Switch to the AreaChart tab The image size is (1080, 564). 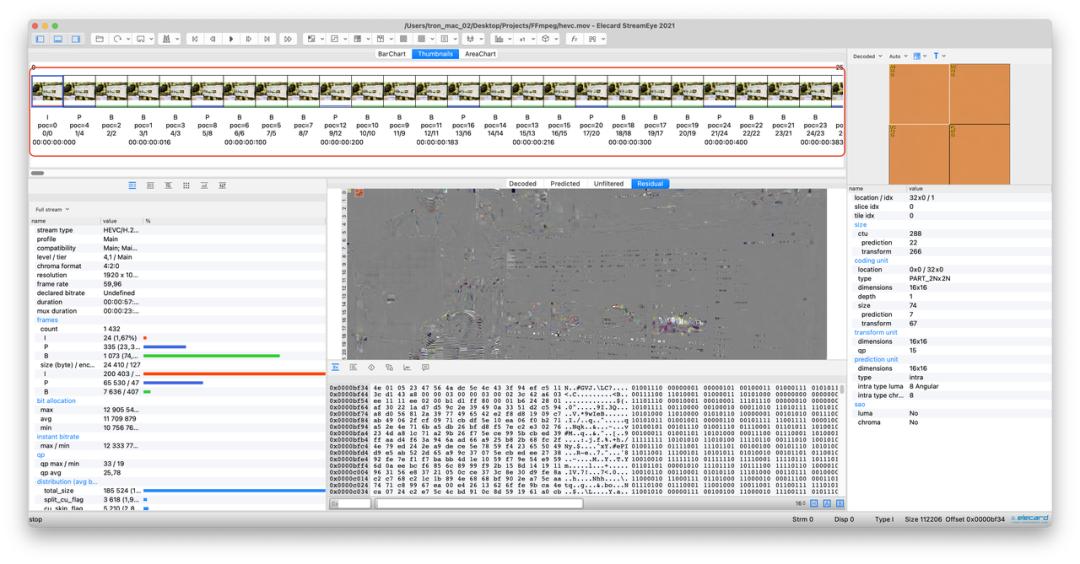pyautogui.click(x=481, y=53)
